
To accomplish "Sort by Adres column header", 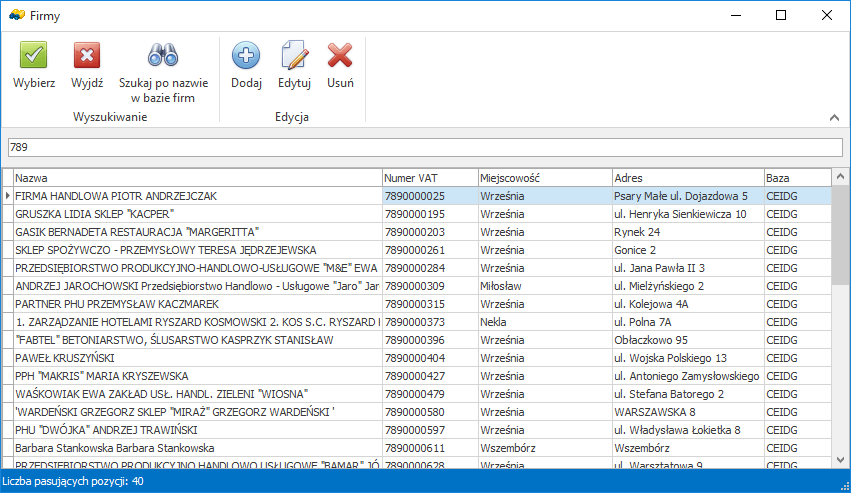I will (x=686, y=177).
